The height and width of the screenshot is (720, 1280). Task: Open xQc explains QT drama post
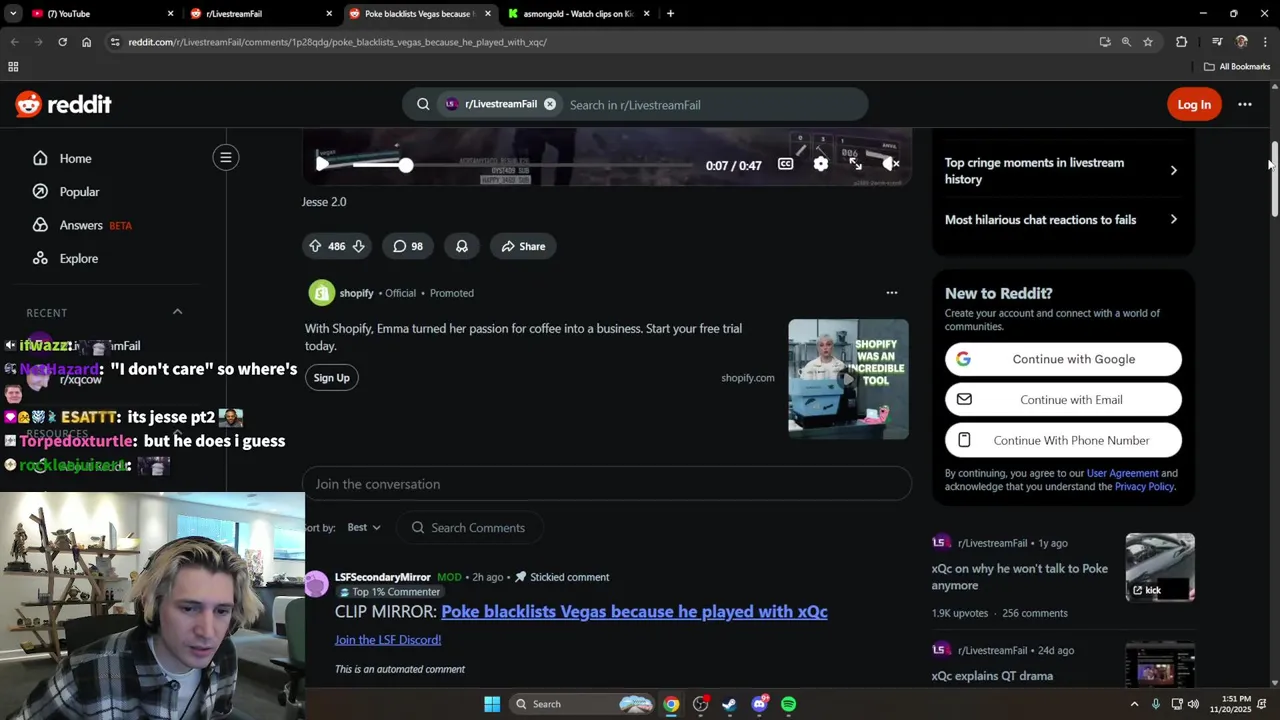[992, 676]
